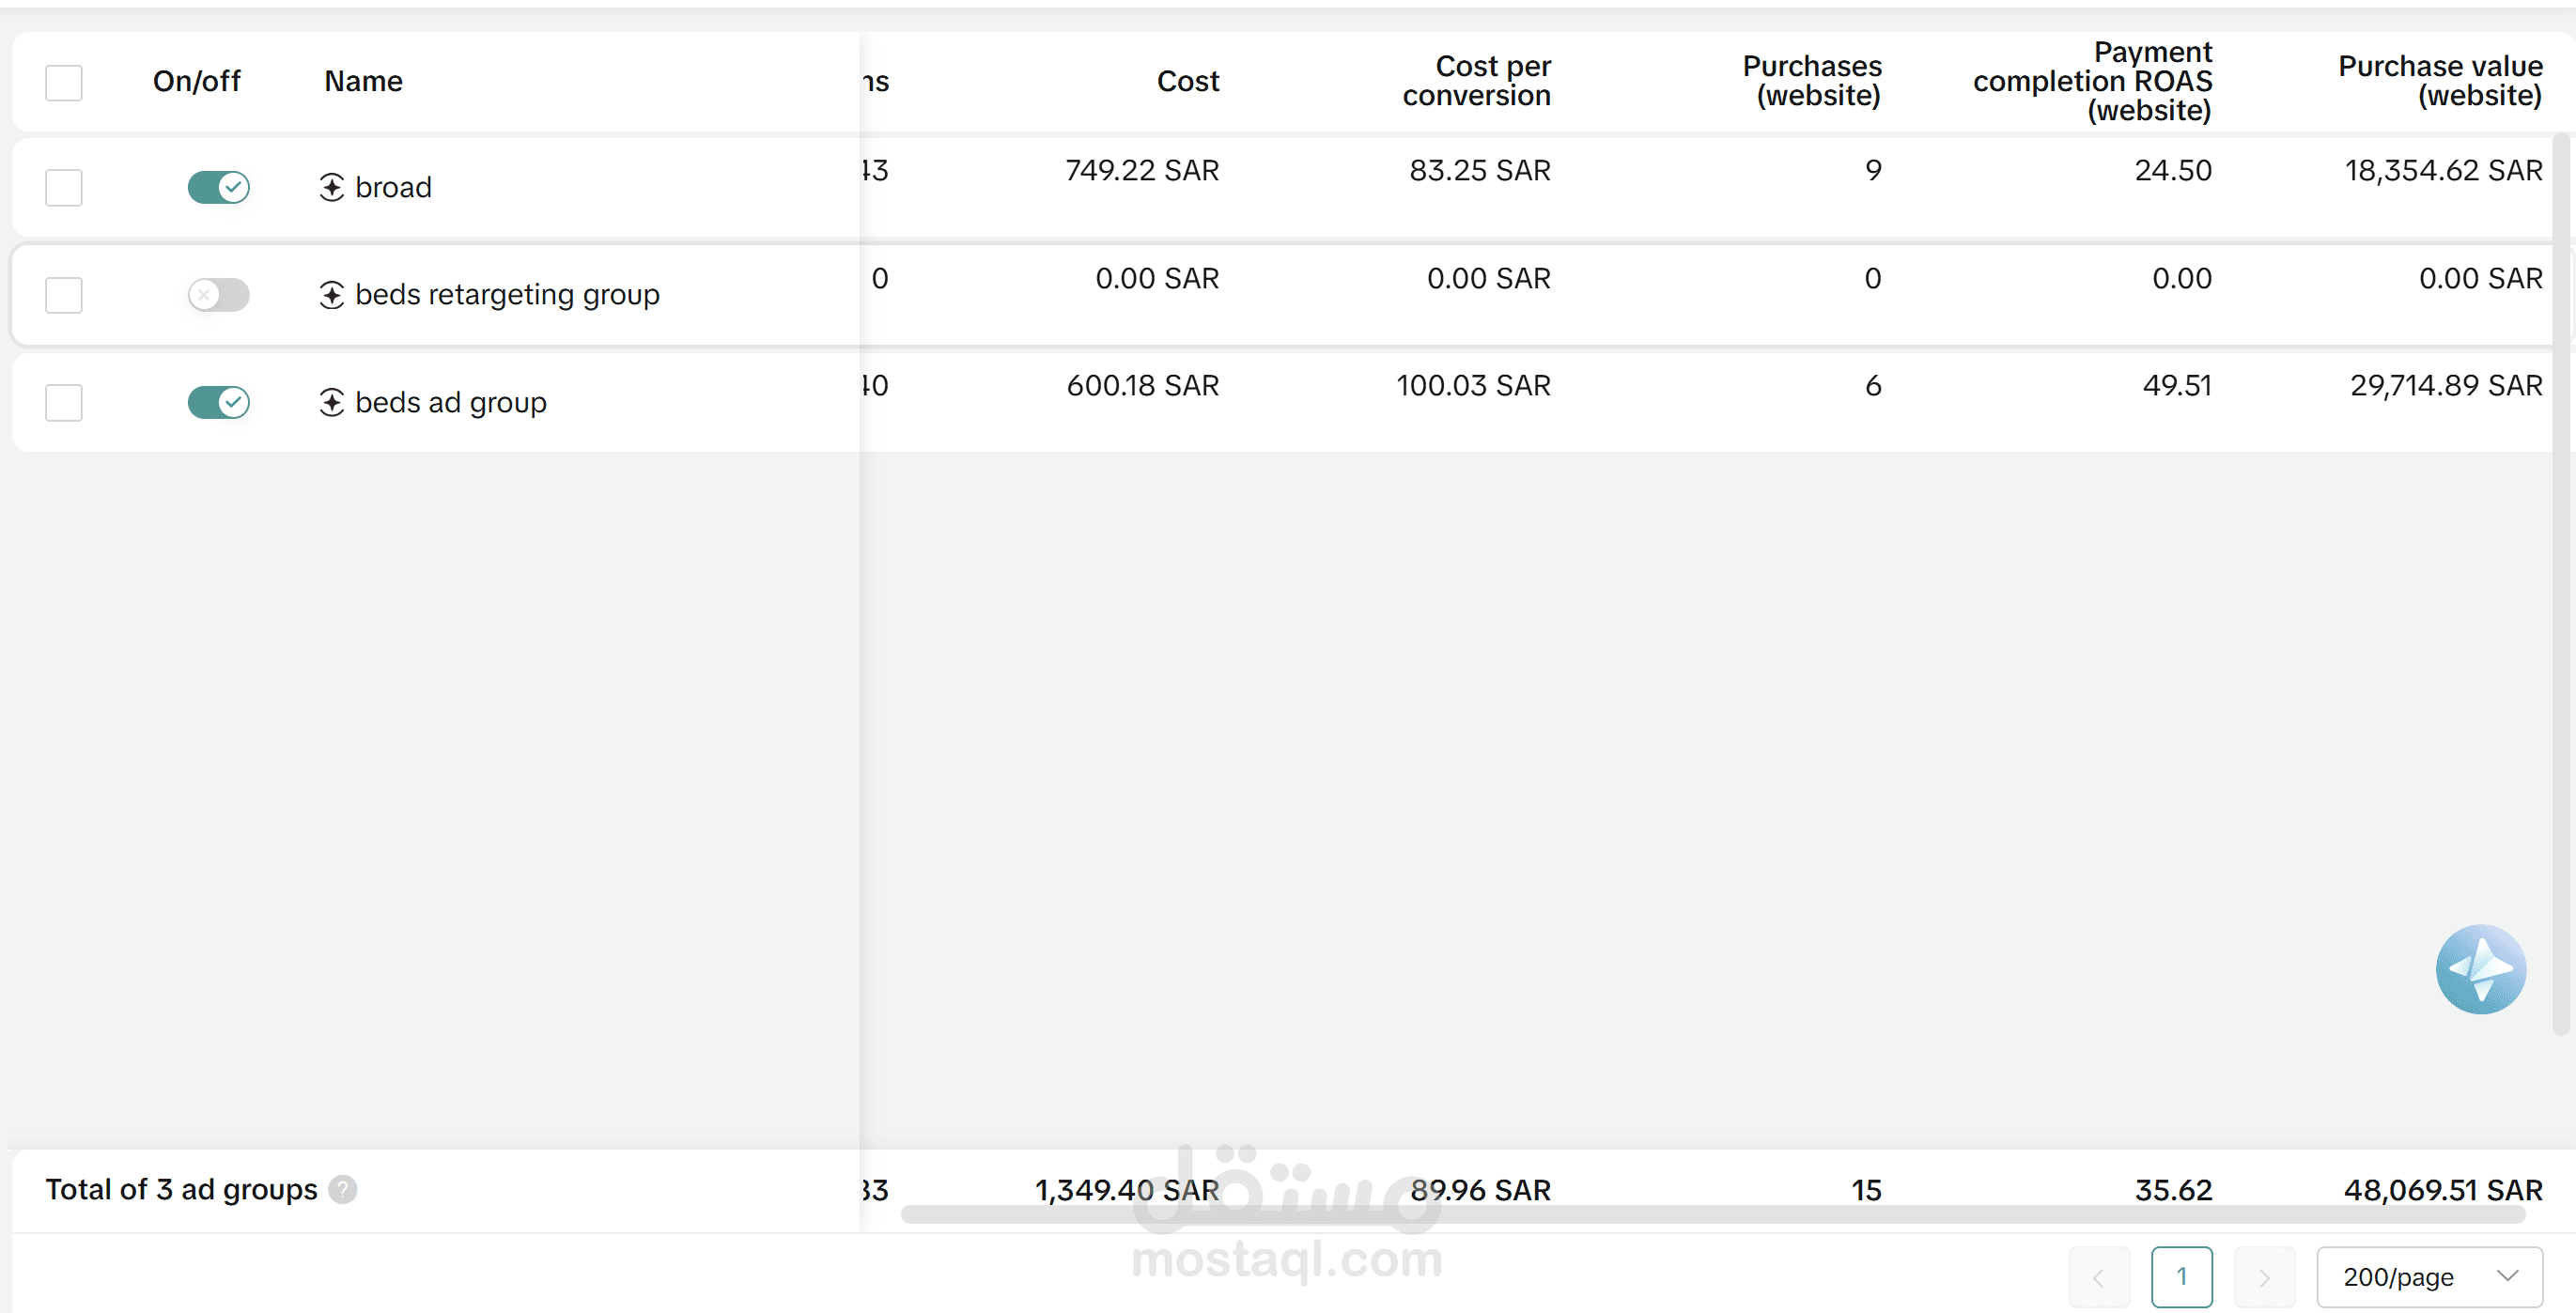Click the icon beside beds ad group
The width and height of the screenshot is (2576, 1313).
point(332,402)
